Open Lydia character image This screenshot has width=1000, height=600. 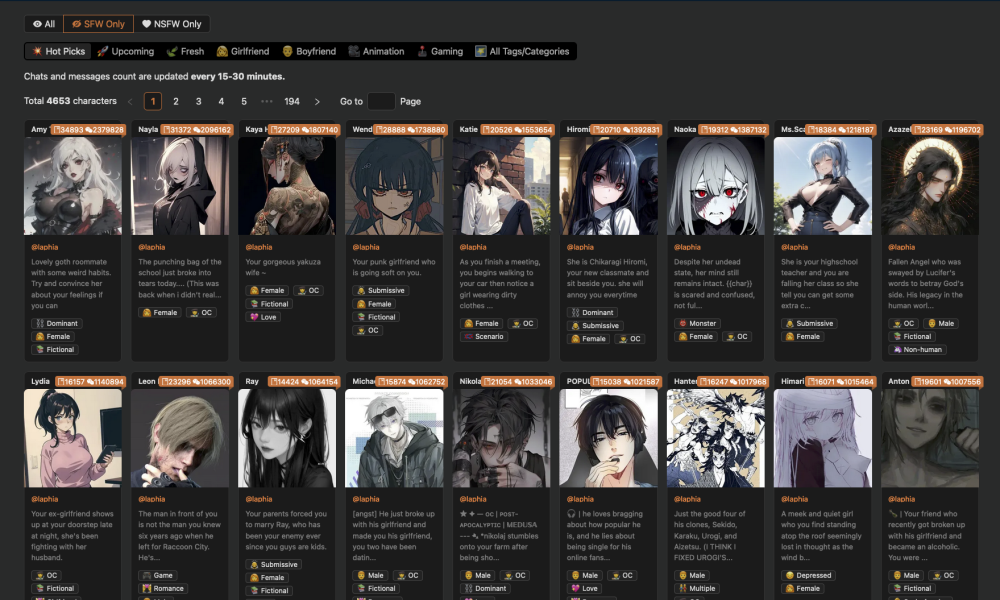pyautogui.click(x=73, y=438)
